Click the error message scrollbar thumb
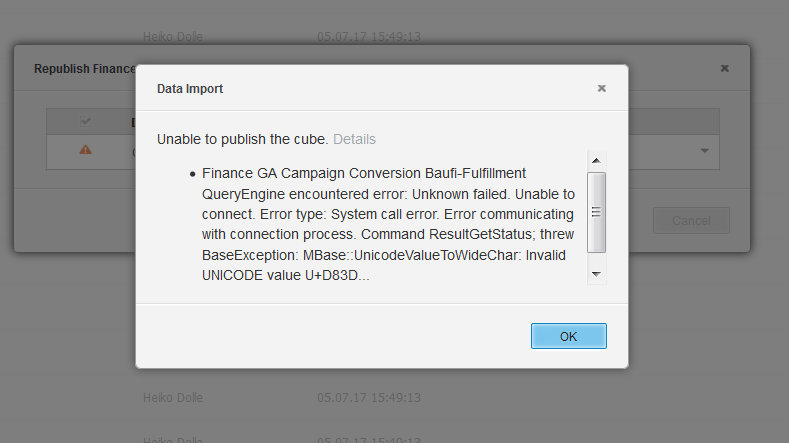 [596, 212]
